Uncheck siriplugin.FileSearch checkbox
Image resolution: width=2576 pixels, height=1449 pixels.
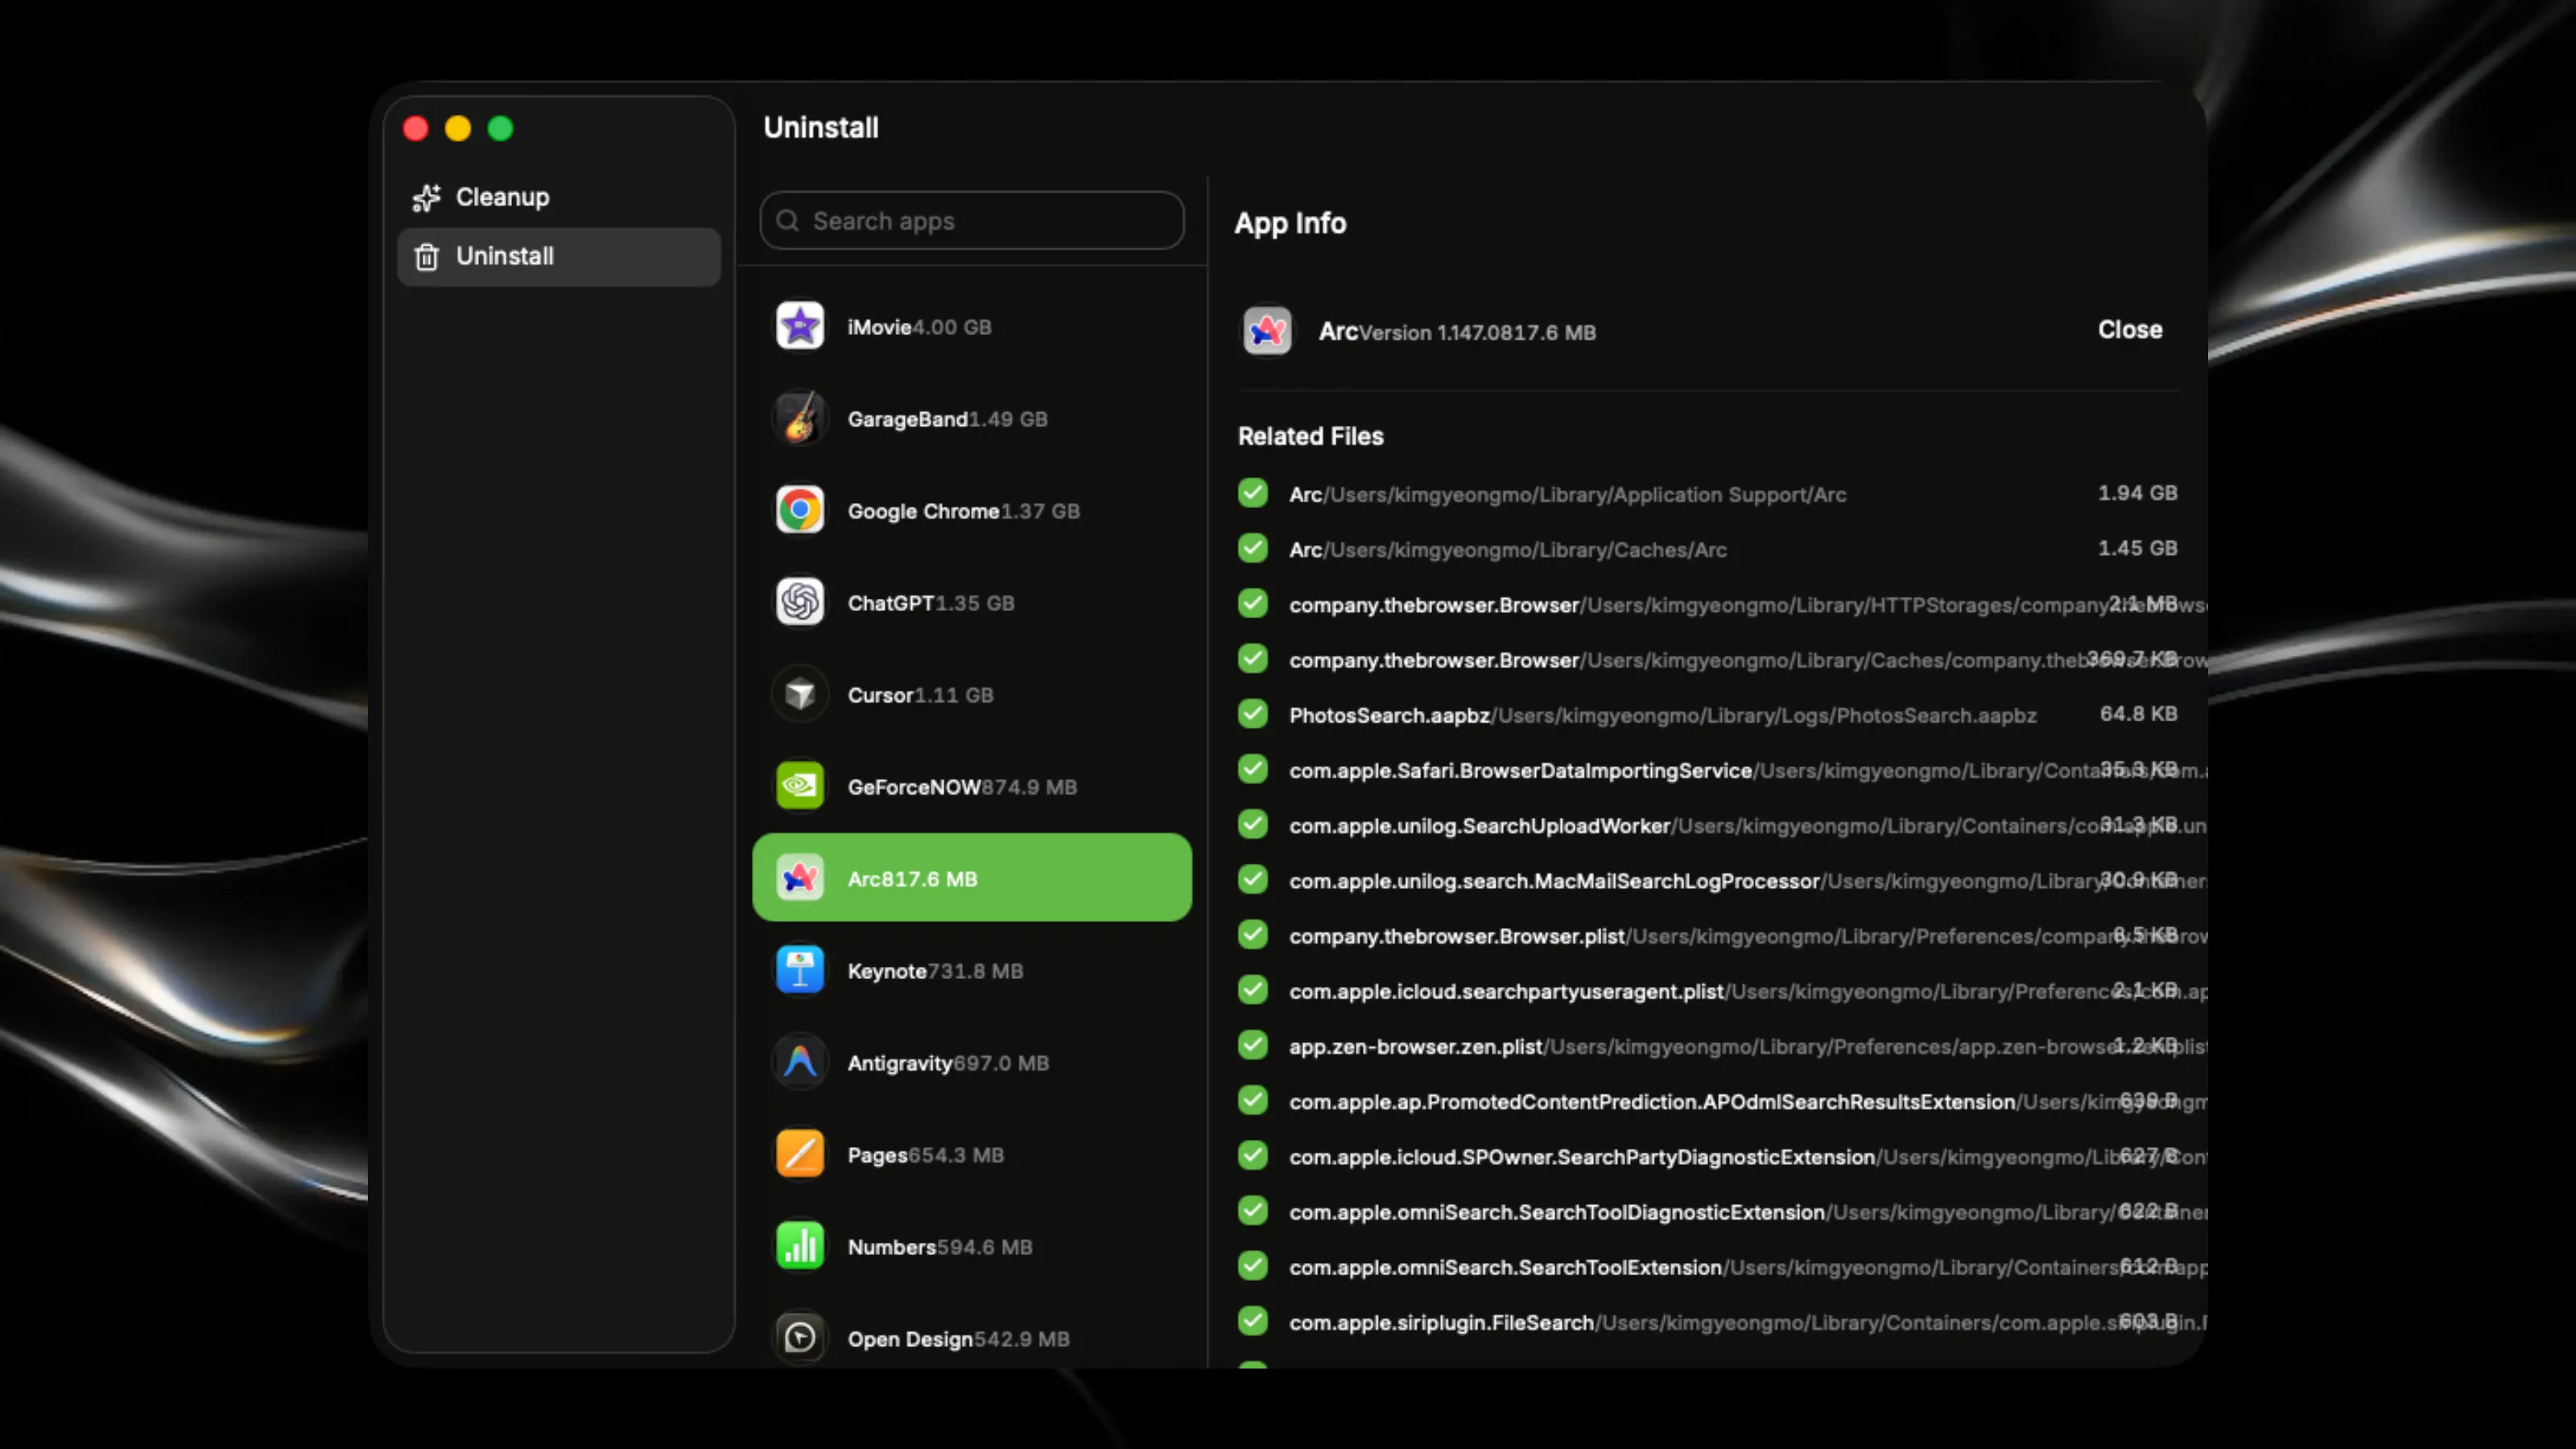pyautogui.click(x=1253, y=1321)
